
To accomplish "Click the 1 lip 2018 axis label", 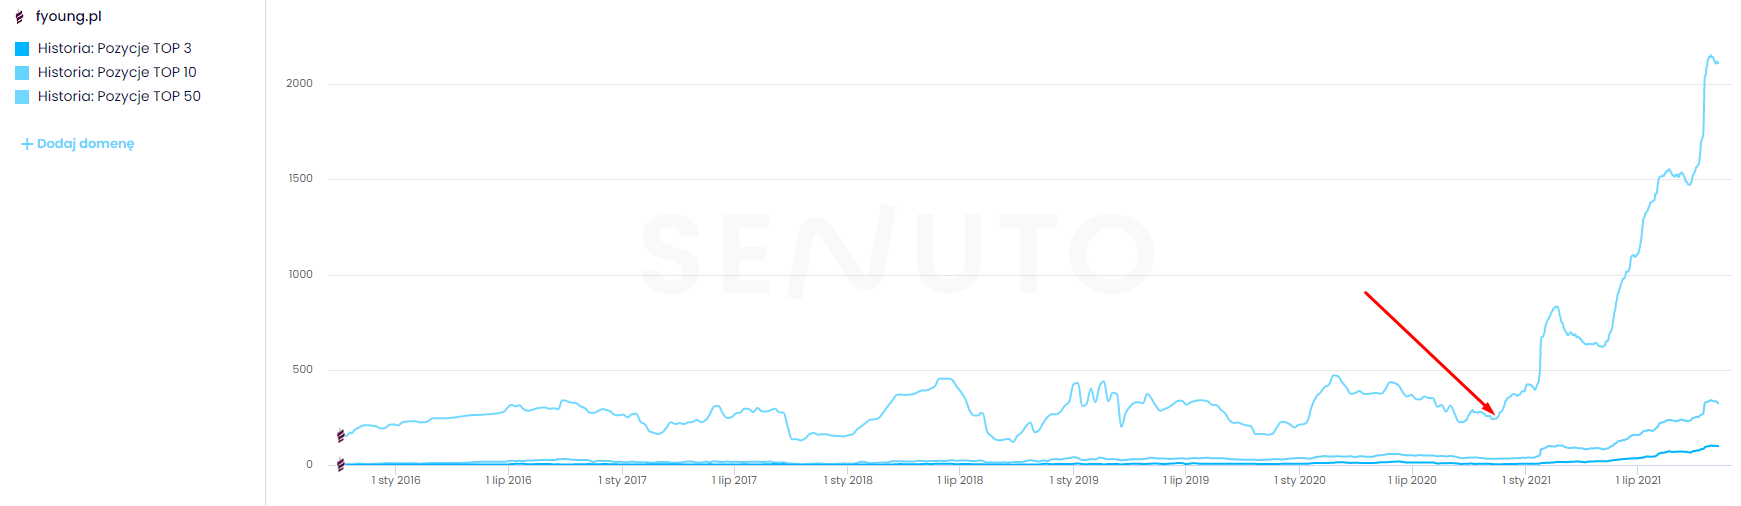I will pos(960,481).
